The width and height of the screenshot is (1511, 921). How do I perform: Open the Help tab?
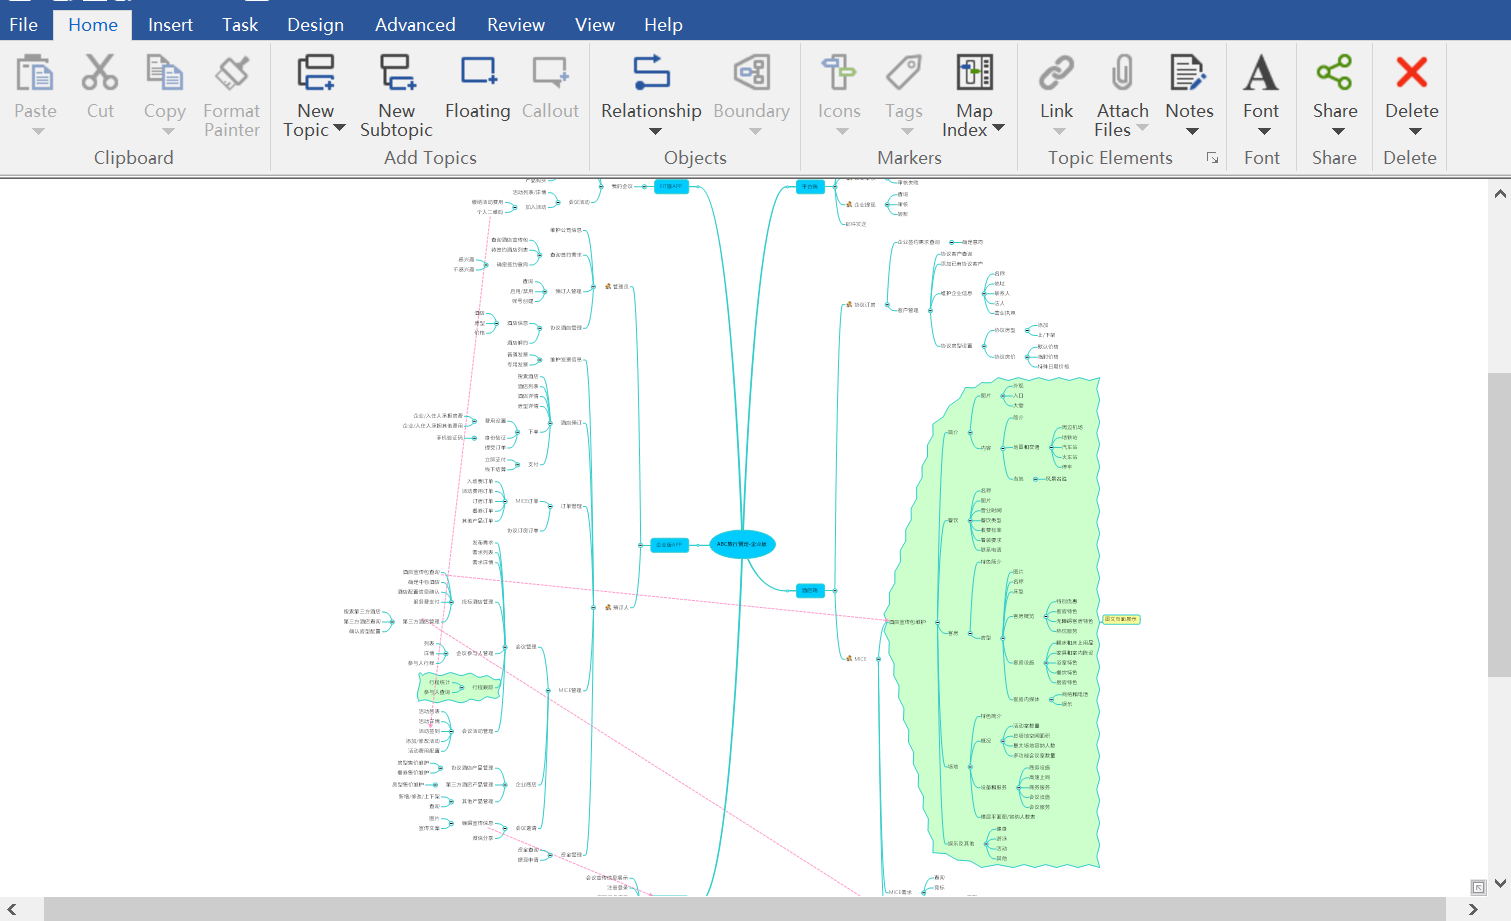663,25
